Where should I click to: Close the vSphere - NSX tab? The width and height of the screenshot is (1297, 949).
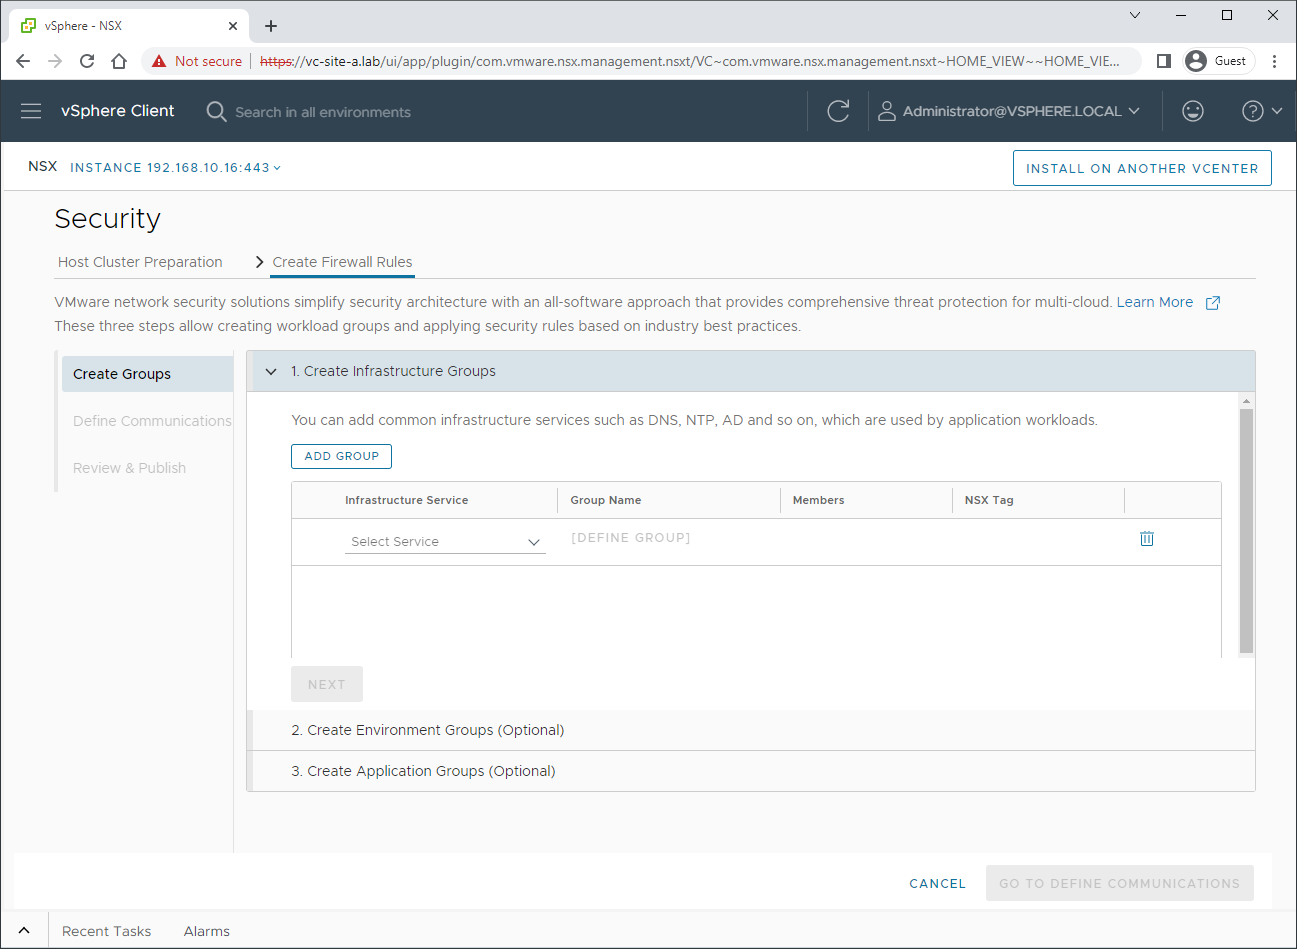tap(233, 26)
